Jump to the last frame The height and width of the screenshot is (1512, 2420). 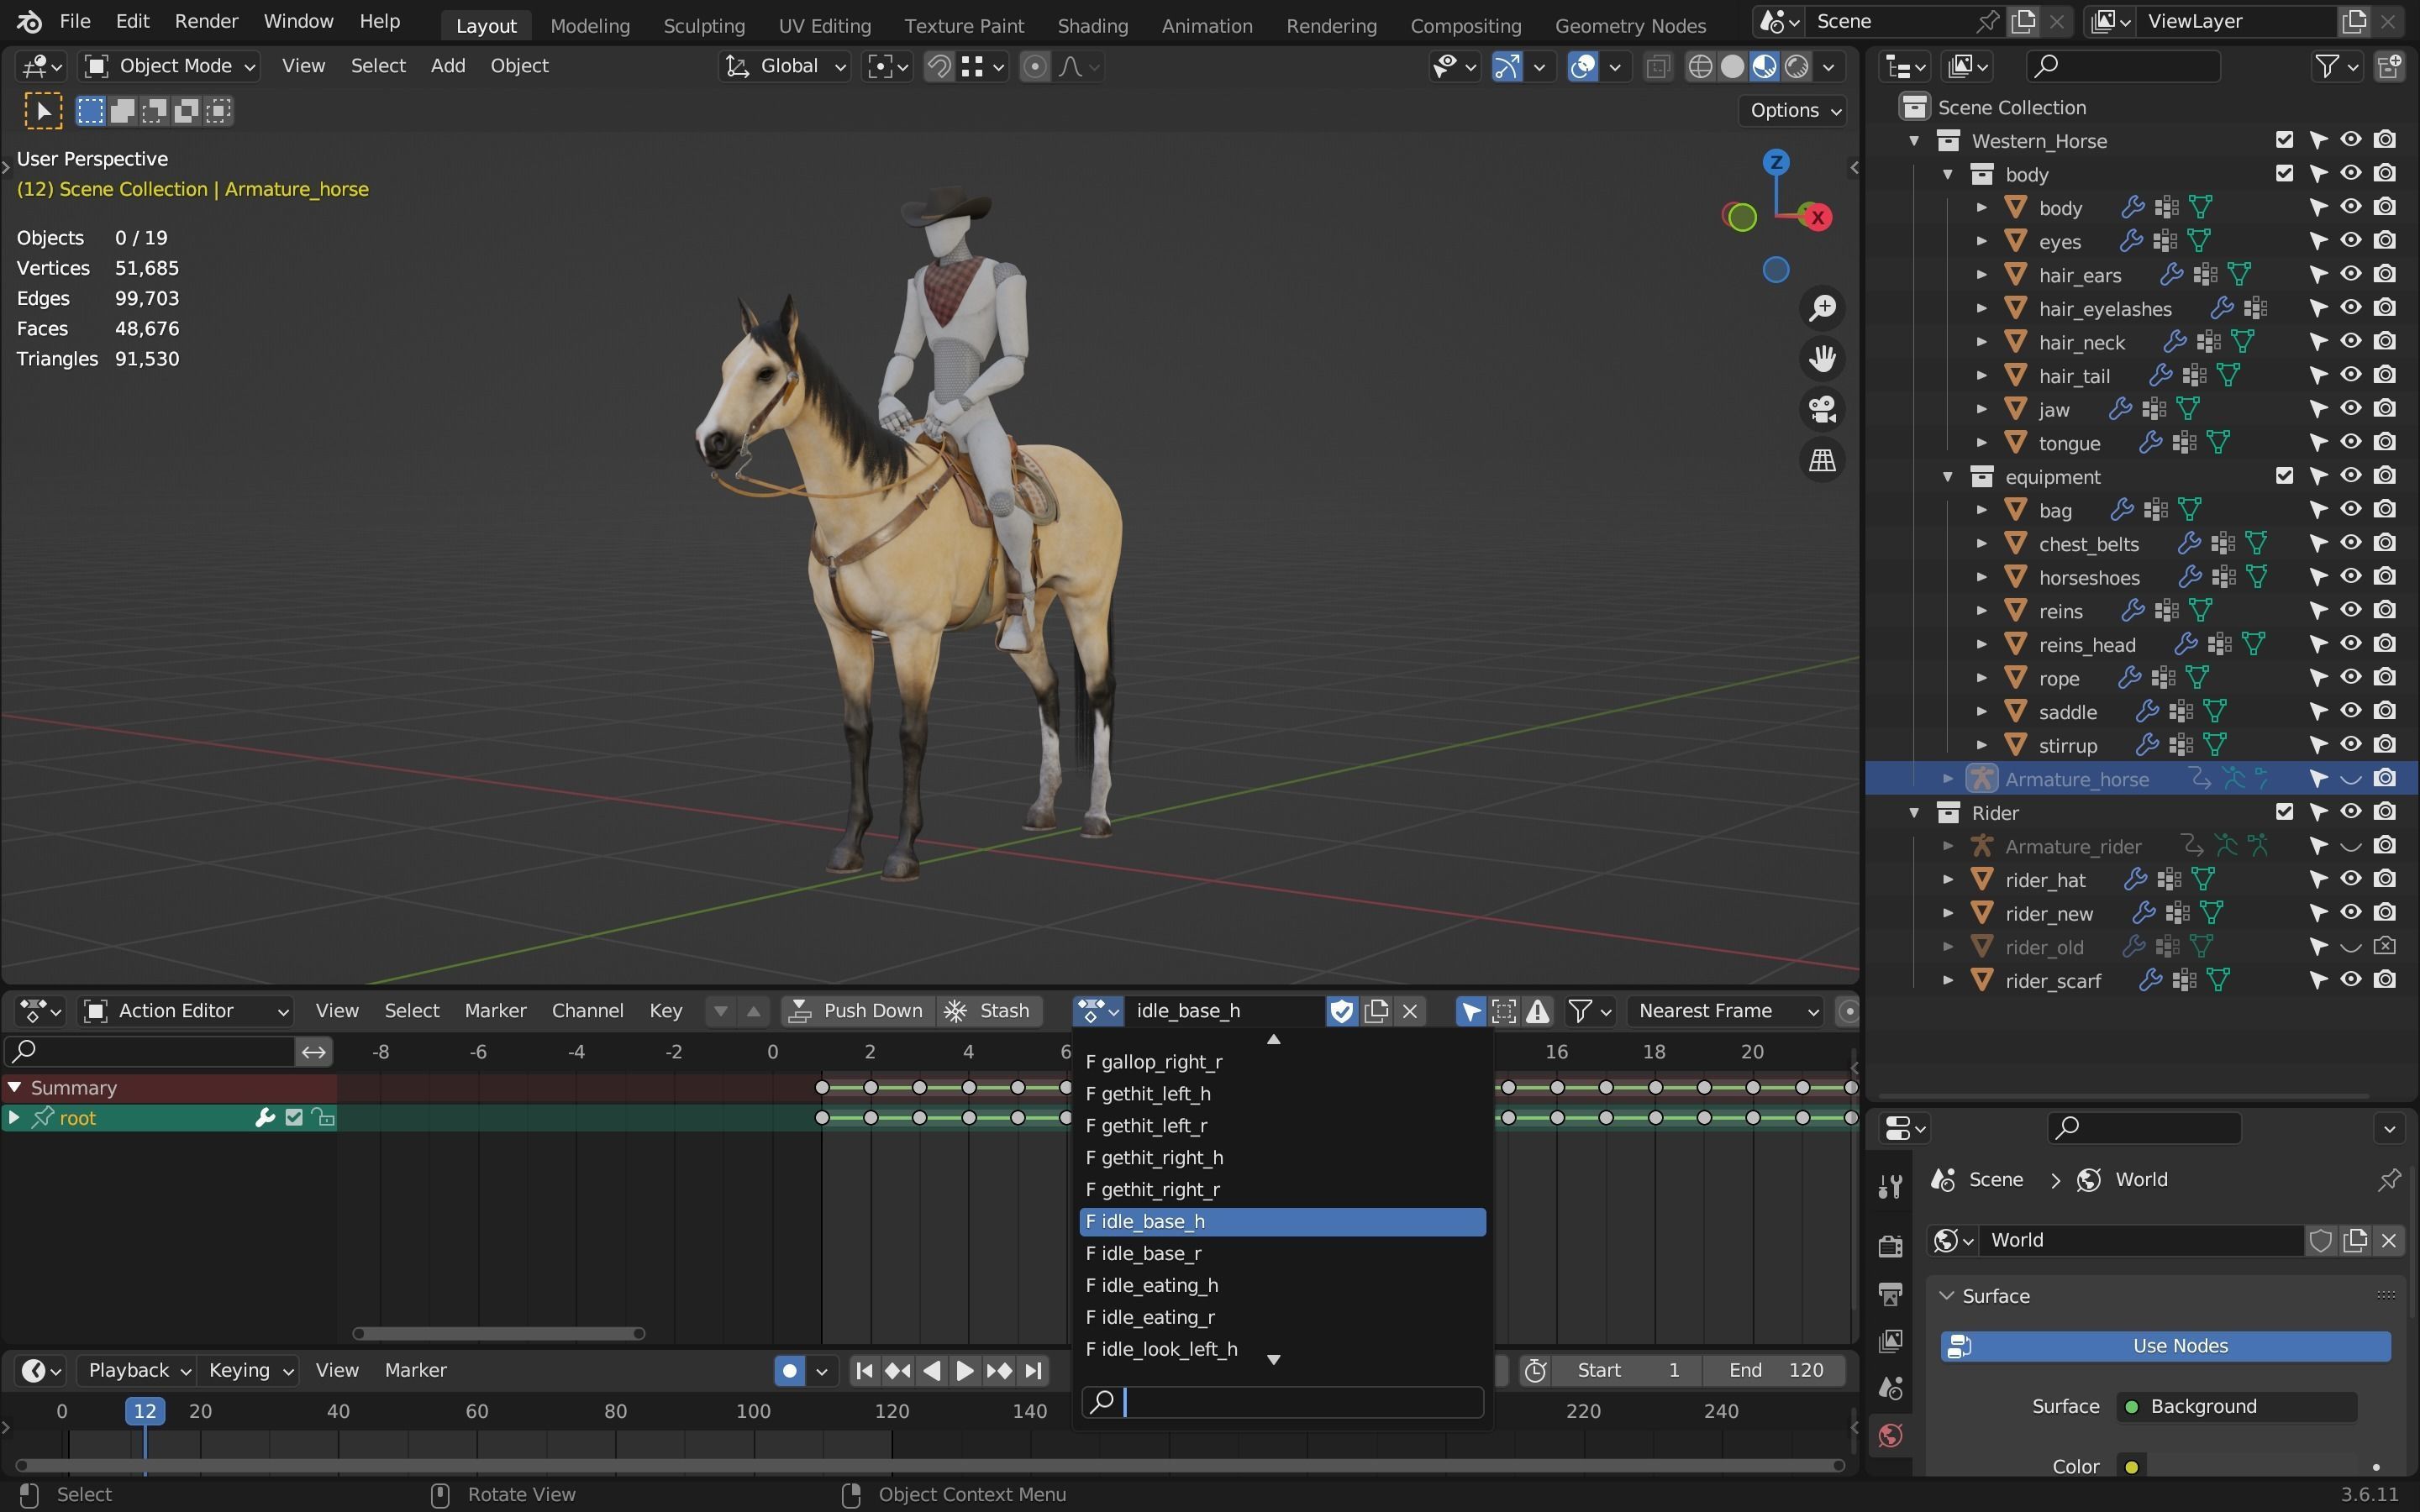point(1034,1370)
